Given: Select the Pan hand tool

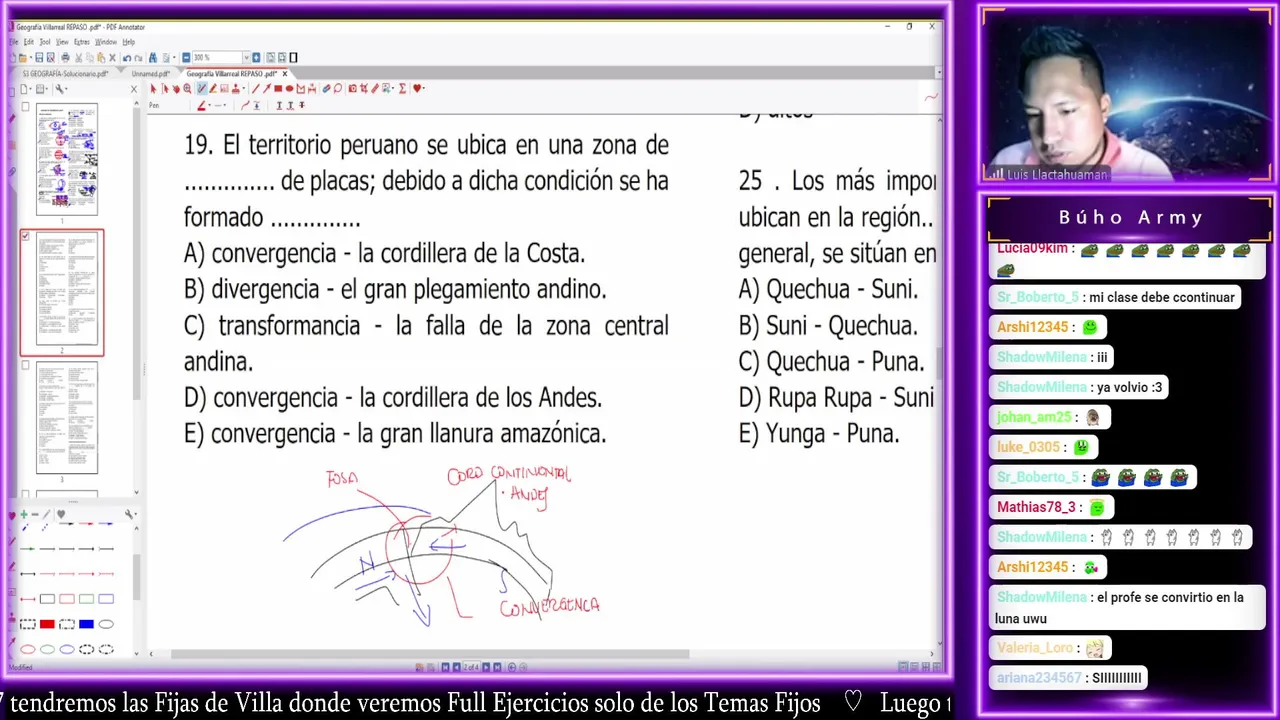Looking at the screenshot, I should click(176, 88).
